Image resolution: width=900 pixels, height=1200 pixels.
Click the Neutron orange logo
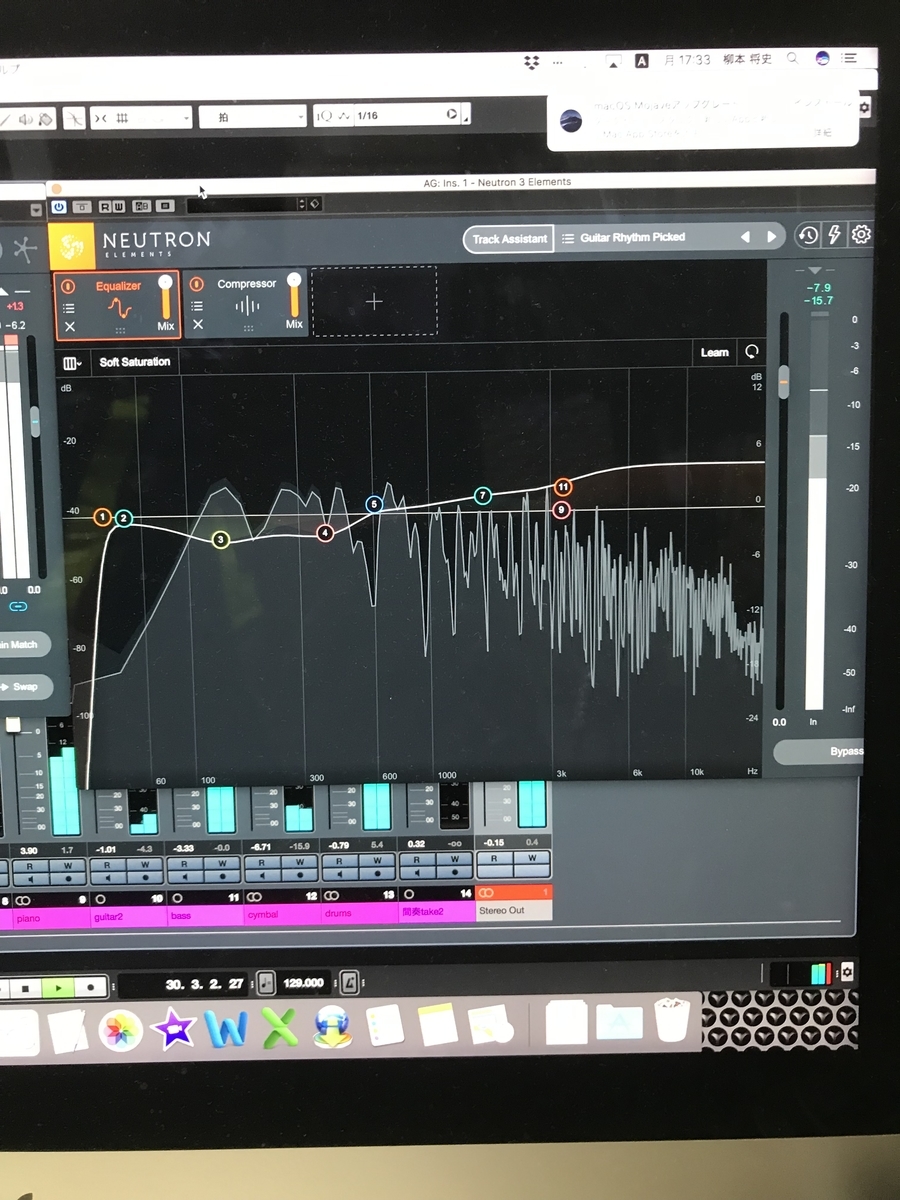[72, 245]
